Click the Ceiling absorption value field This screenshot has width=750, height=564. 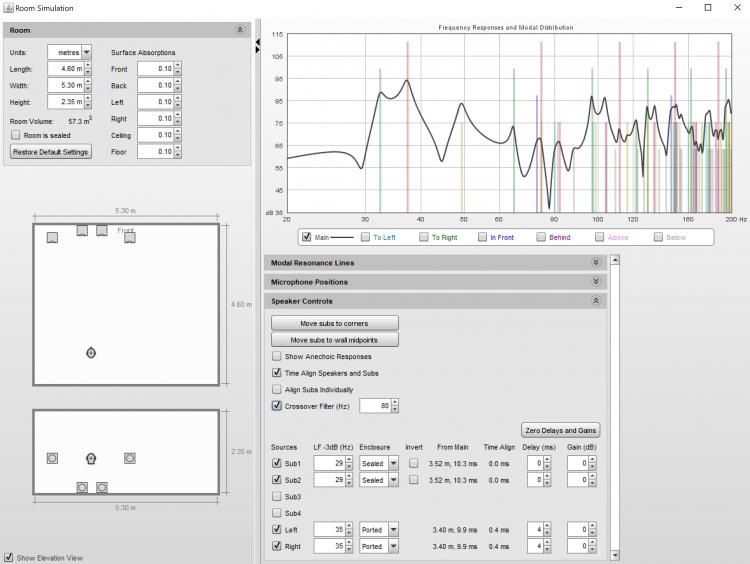pos(155,135)
